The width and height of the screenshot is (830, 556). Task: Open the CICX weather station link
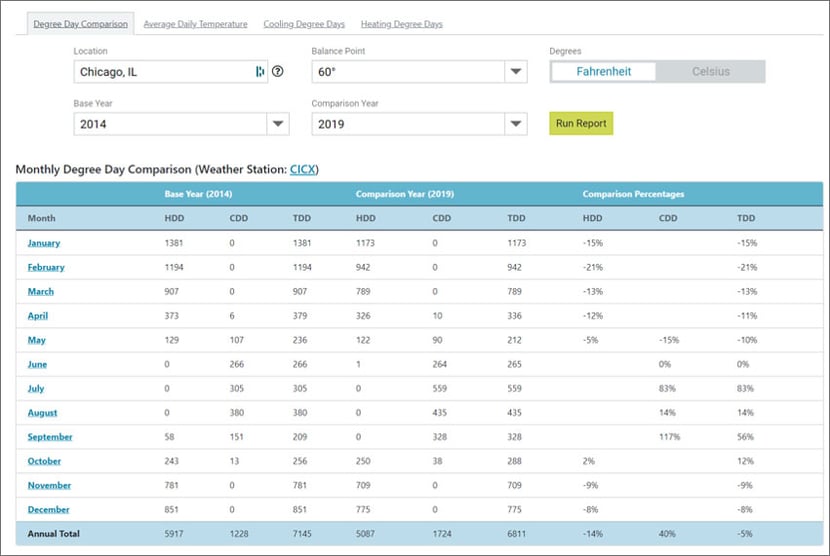click(303, 170)
